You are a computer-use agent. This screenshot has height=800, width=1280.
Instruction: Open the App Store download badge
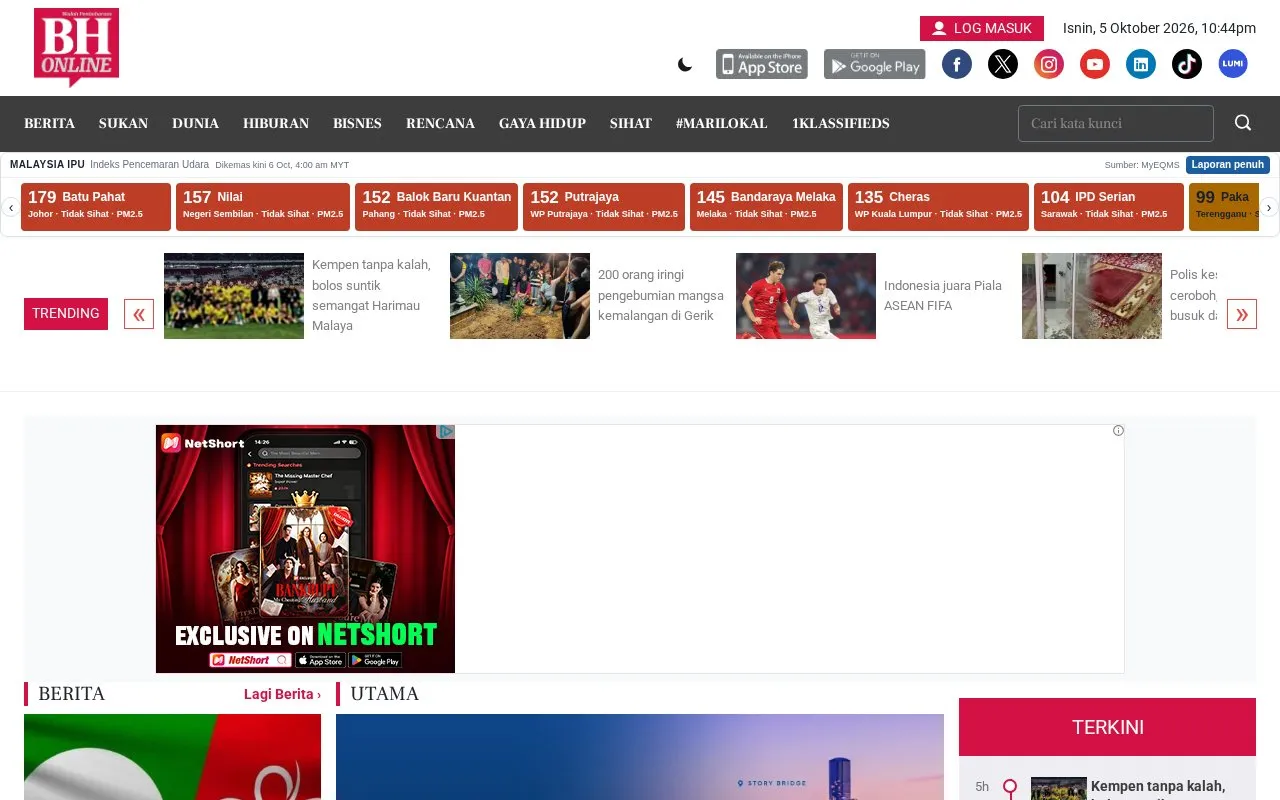(762, 64)
